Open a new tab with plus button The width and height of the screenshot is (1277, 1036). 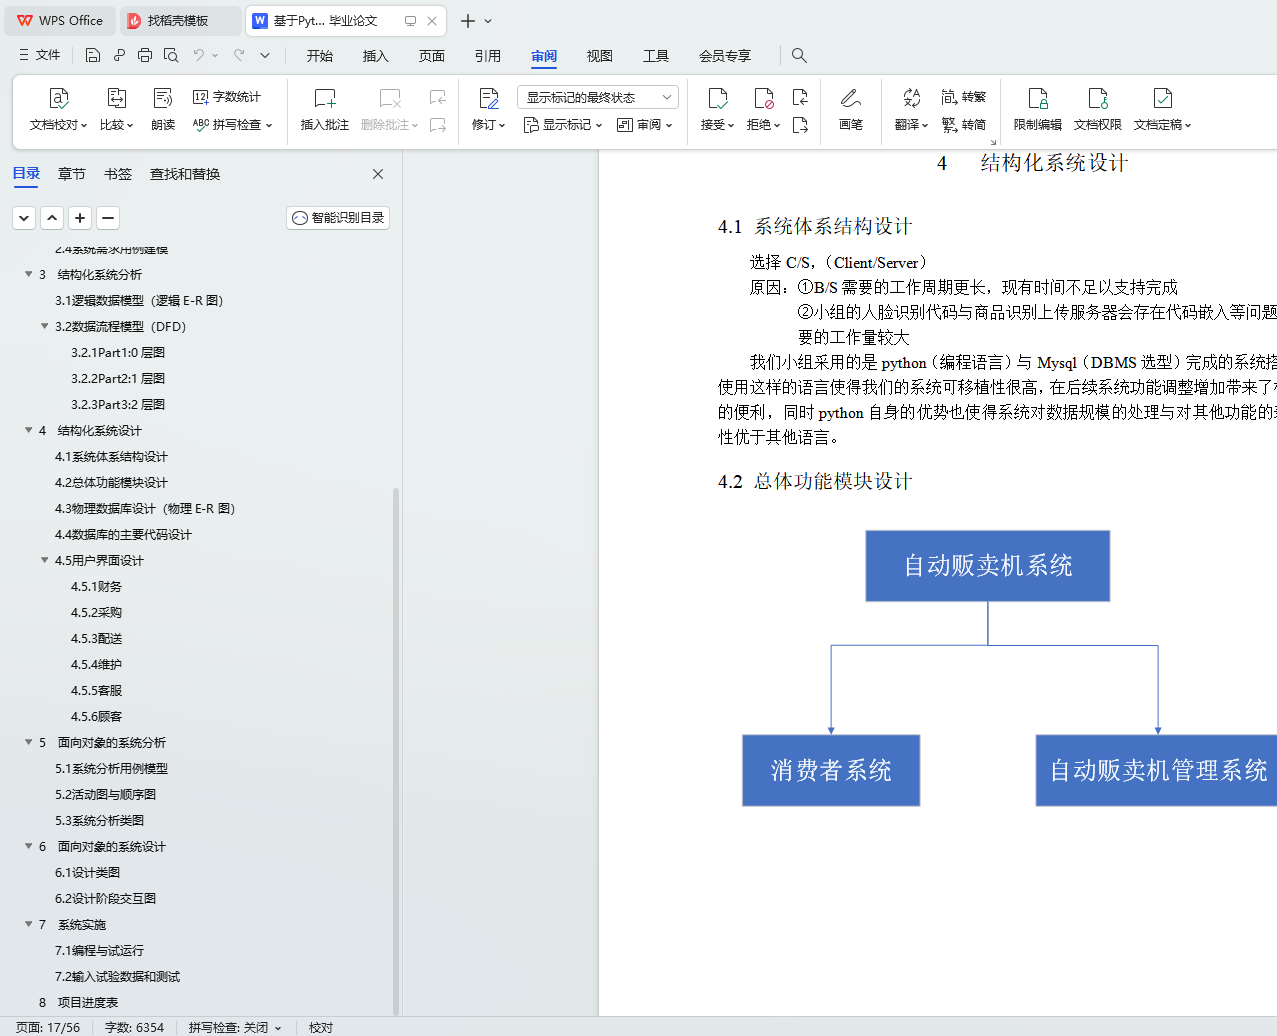[x=467, y=20]
